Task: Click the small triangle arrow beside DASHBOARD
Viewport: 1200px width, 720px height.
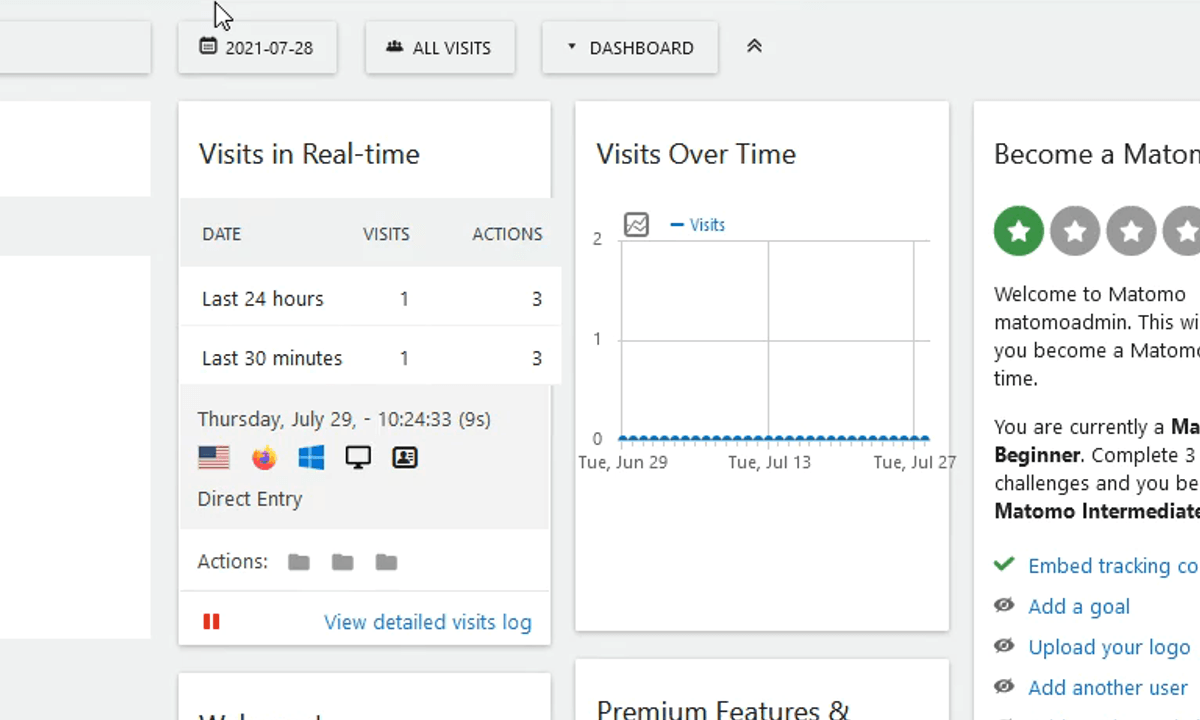Action: click(572, 46)
